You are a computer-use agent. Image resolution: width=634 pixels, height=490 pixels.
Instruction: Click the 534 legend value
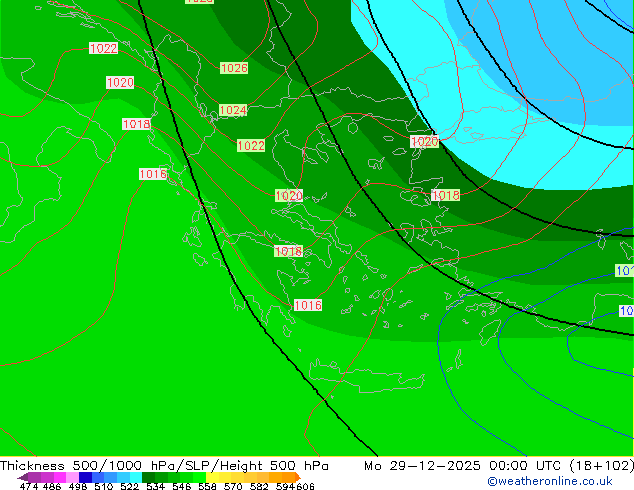coord(155,486)
